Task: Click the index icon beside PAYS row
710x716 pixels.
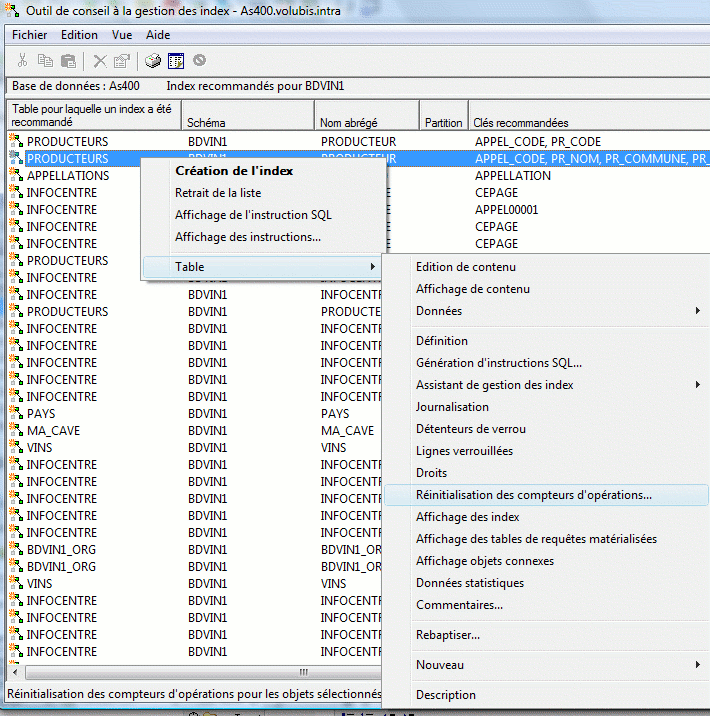Action: (16, 413)
